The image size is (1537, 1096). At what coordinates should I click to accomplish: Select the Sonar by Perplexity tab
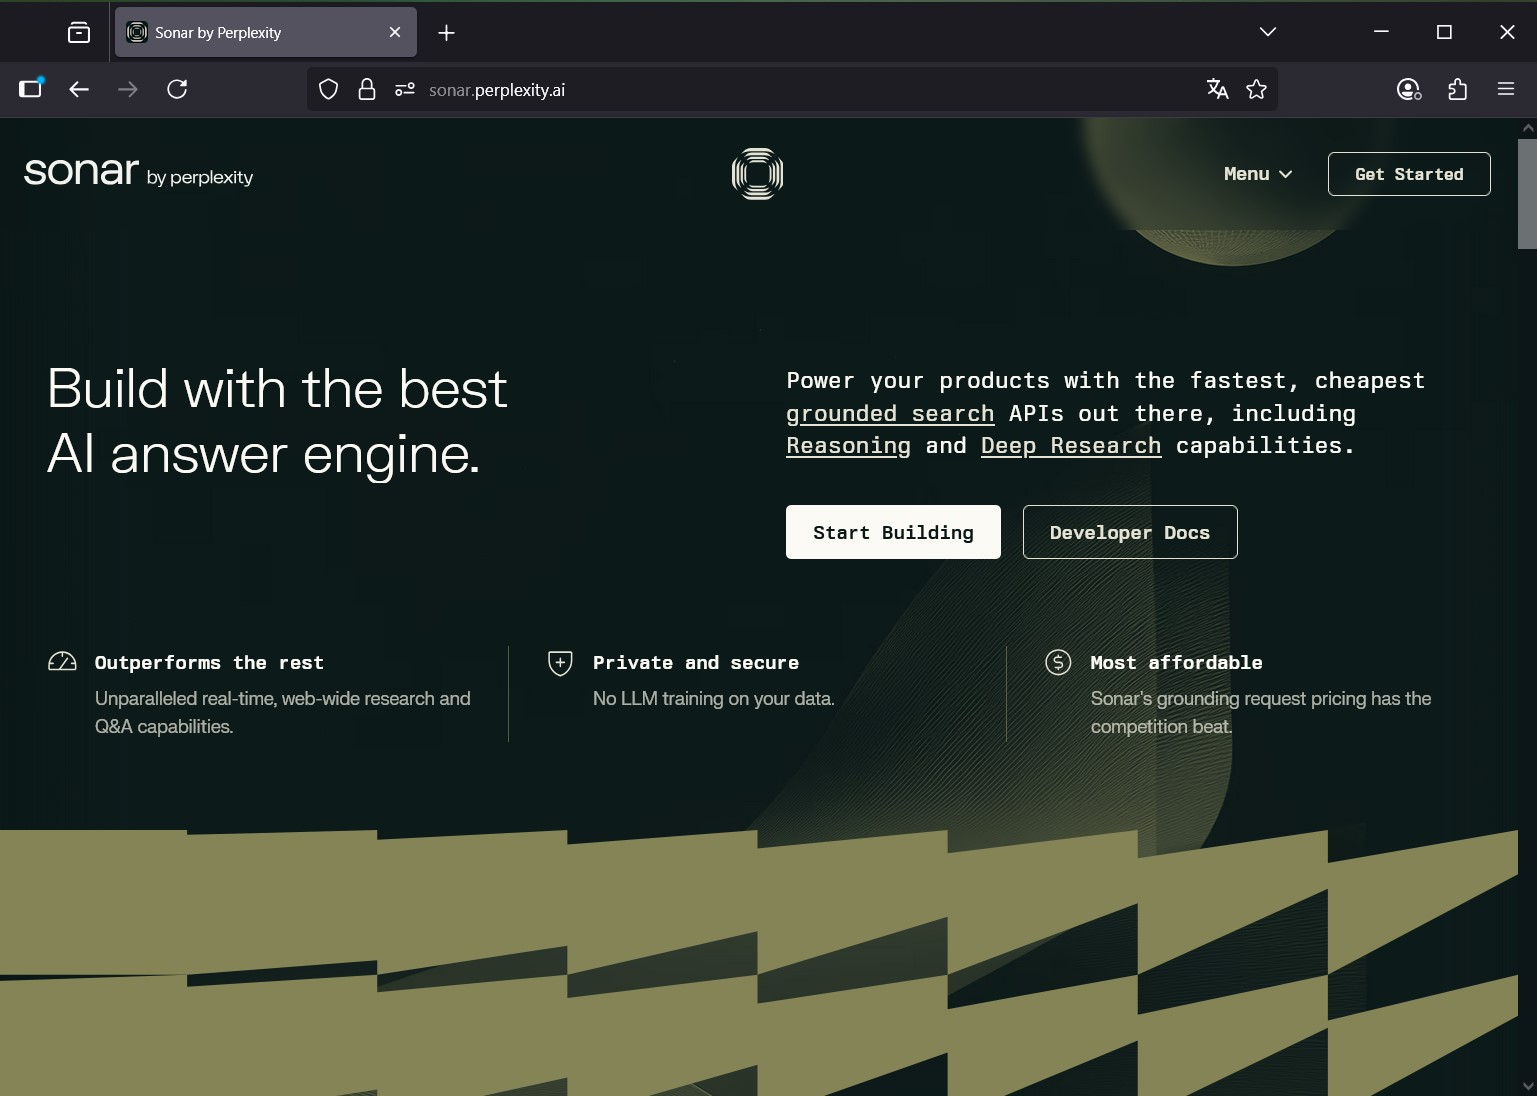pyautogui.click(x=266, y=33)
